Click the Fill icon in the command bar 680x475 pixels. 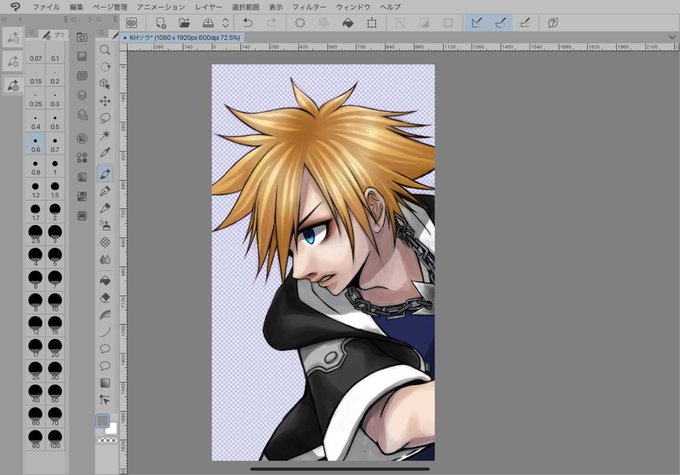coord(348,23)
